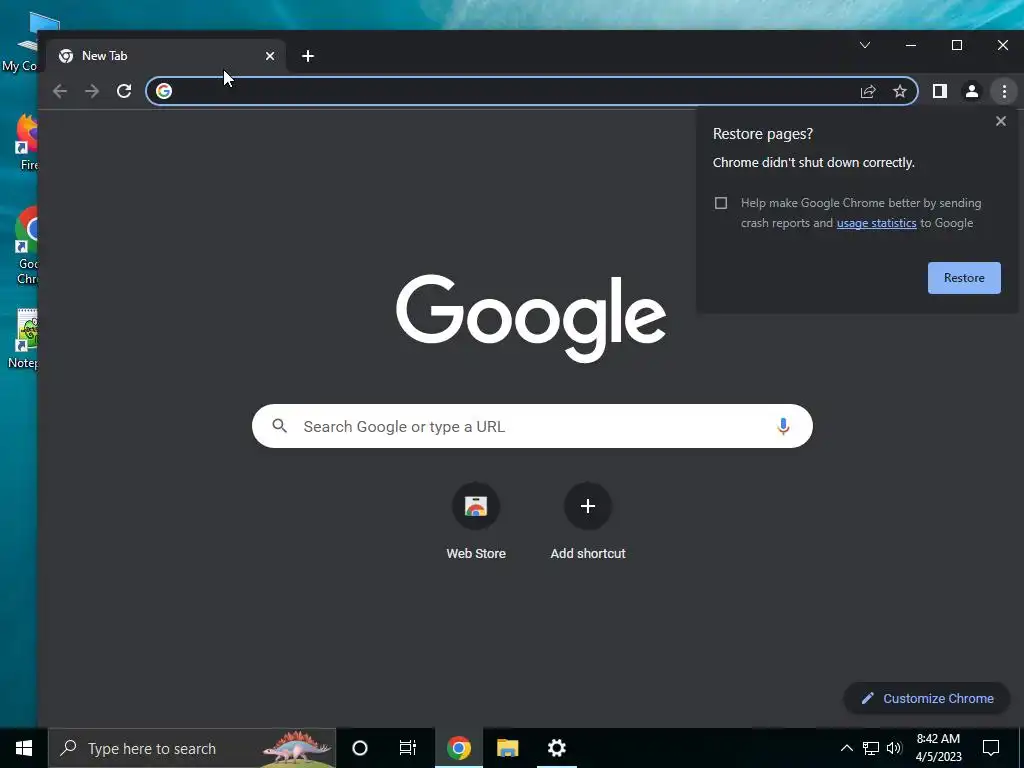Open the notification center icon
The height and width of the screenshot is (768, 1024).
[991, 748]
